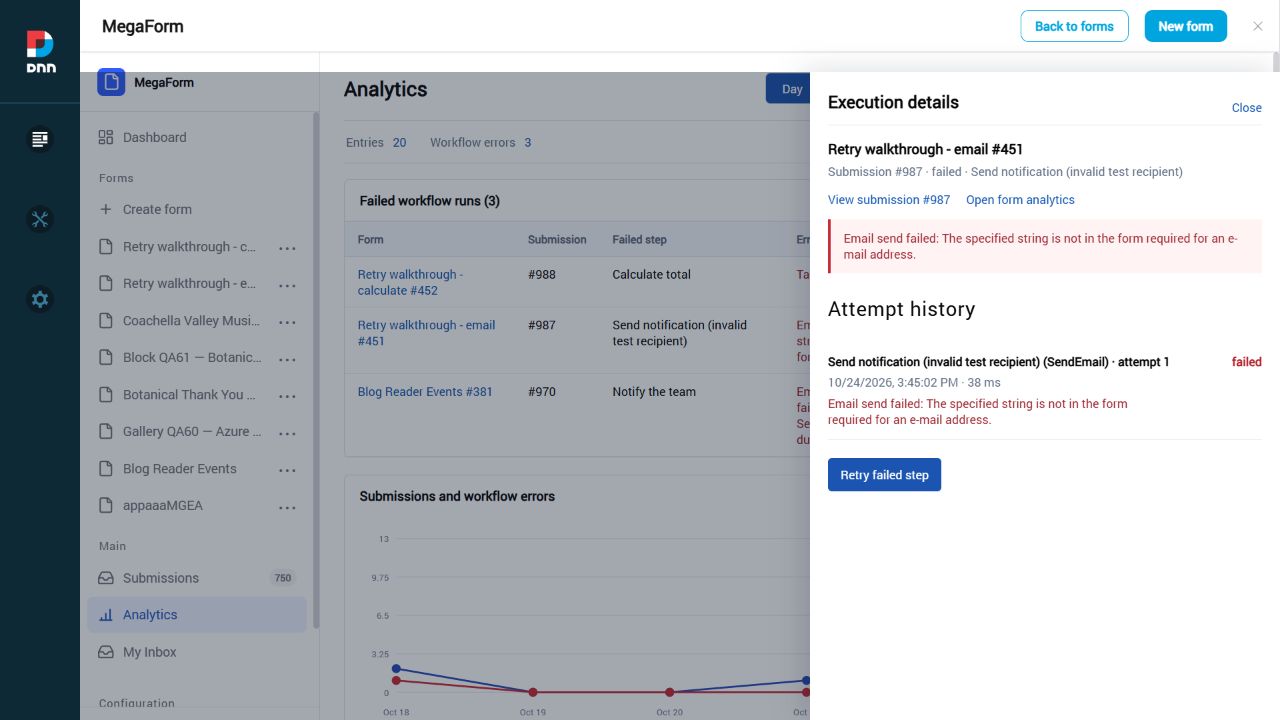
Task: Go to Dashboard in sidebar
Action: coord(197,137)
